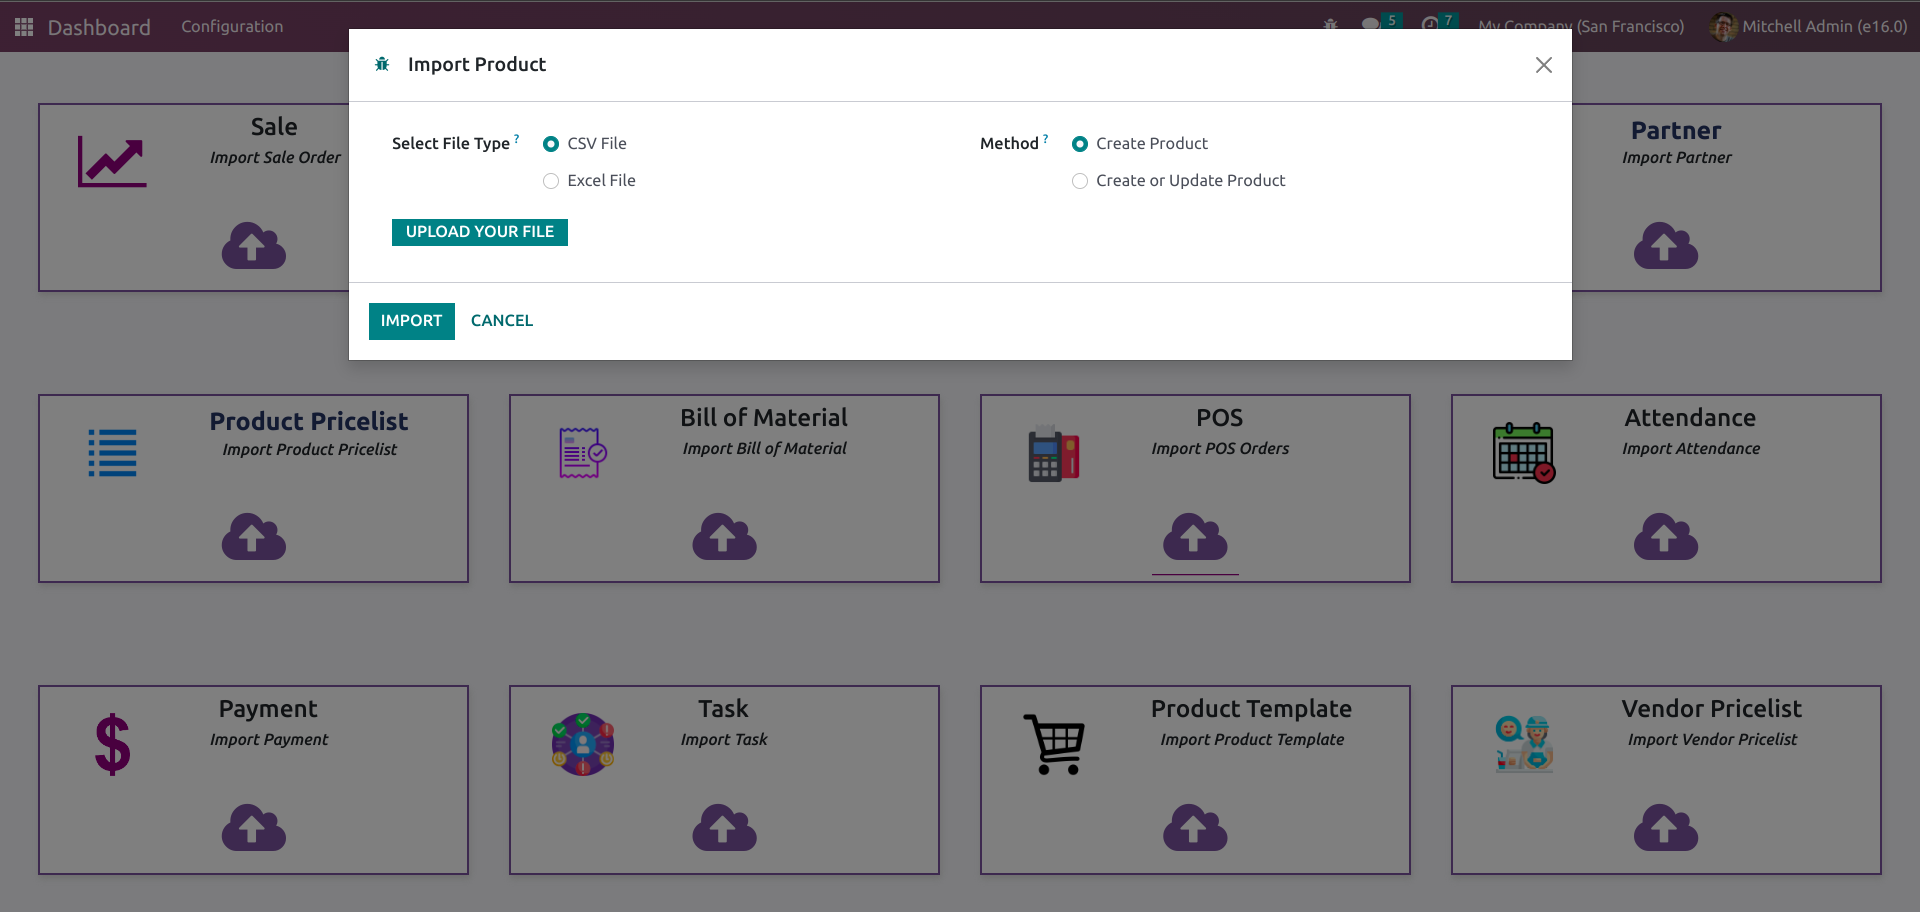
Task: Close the Import Product dialog
Action: [1543, 65]
